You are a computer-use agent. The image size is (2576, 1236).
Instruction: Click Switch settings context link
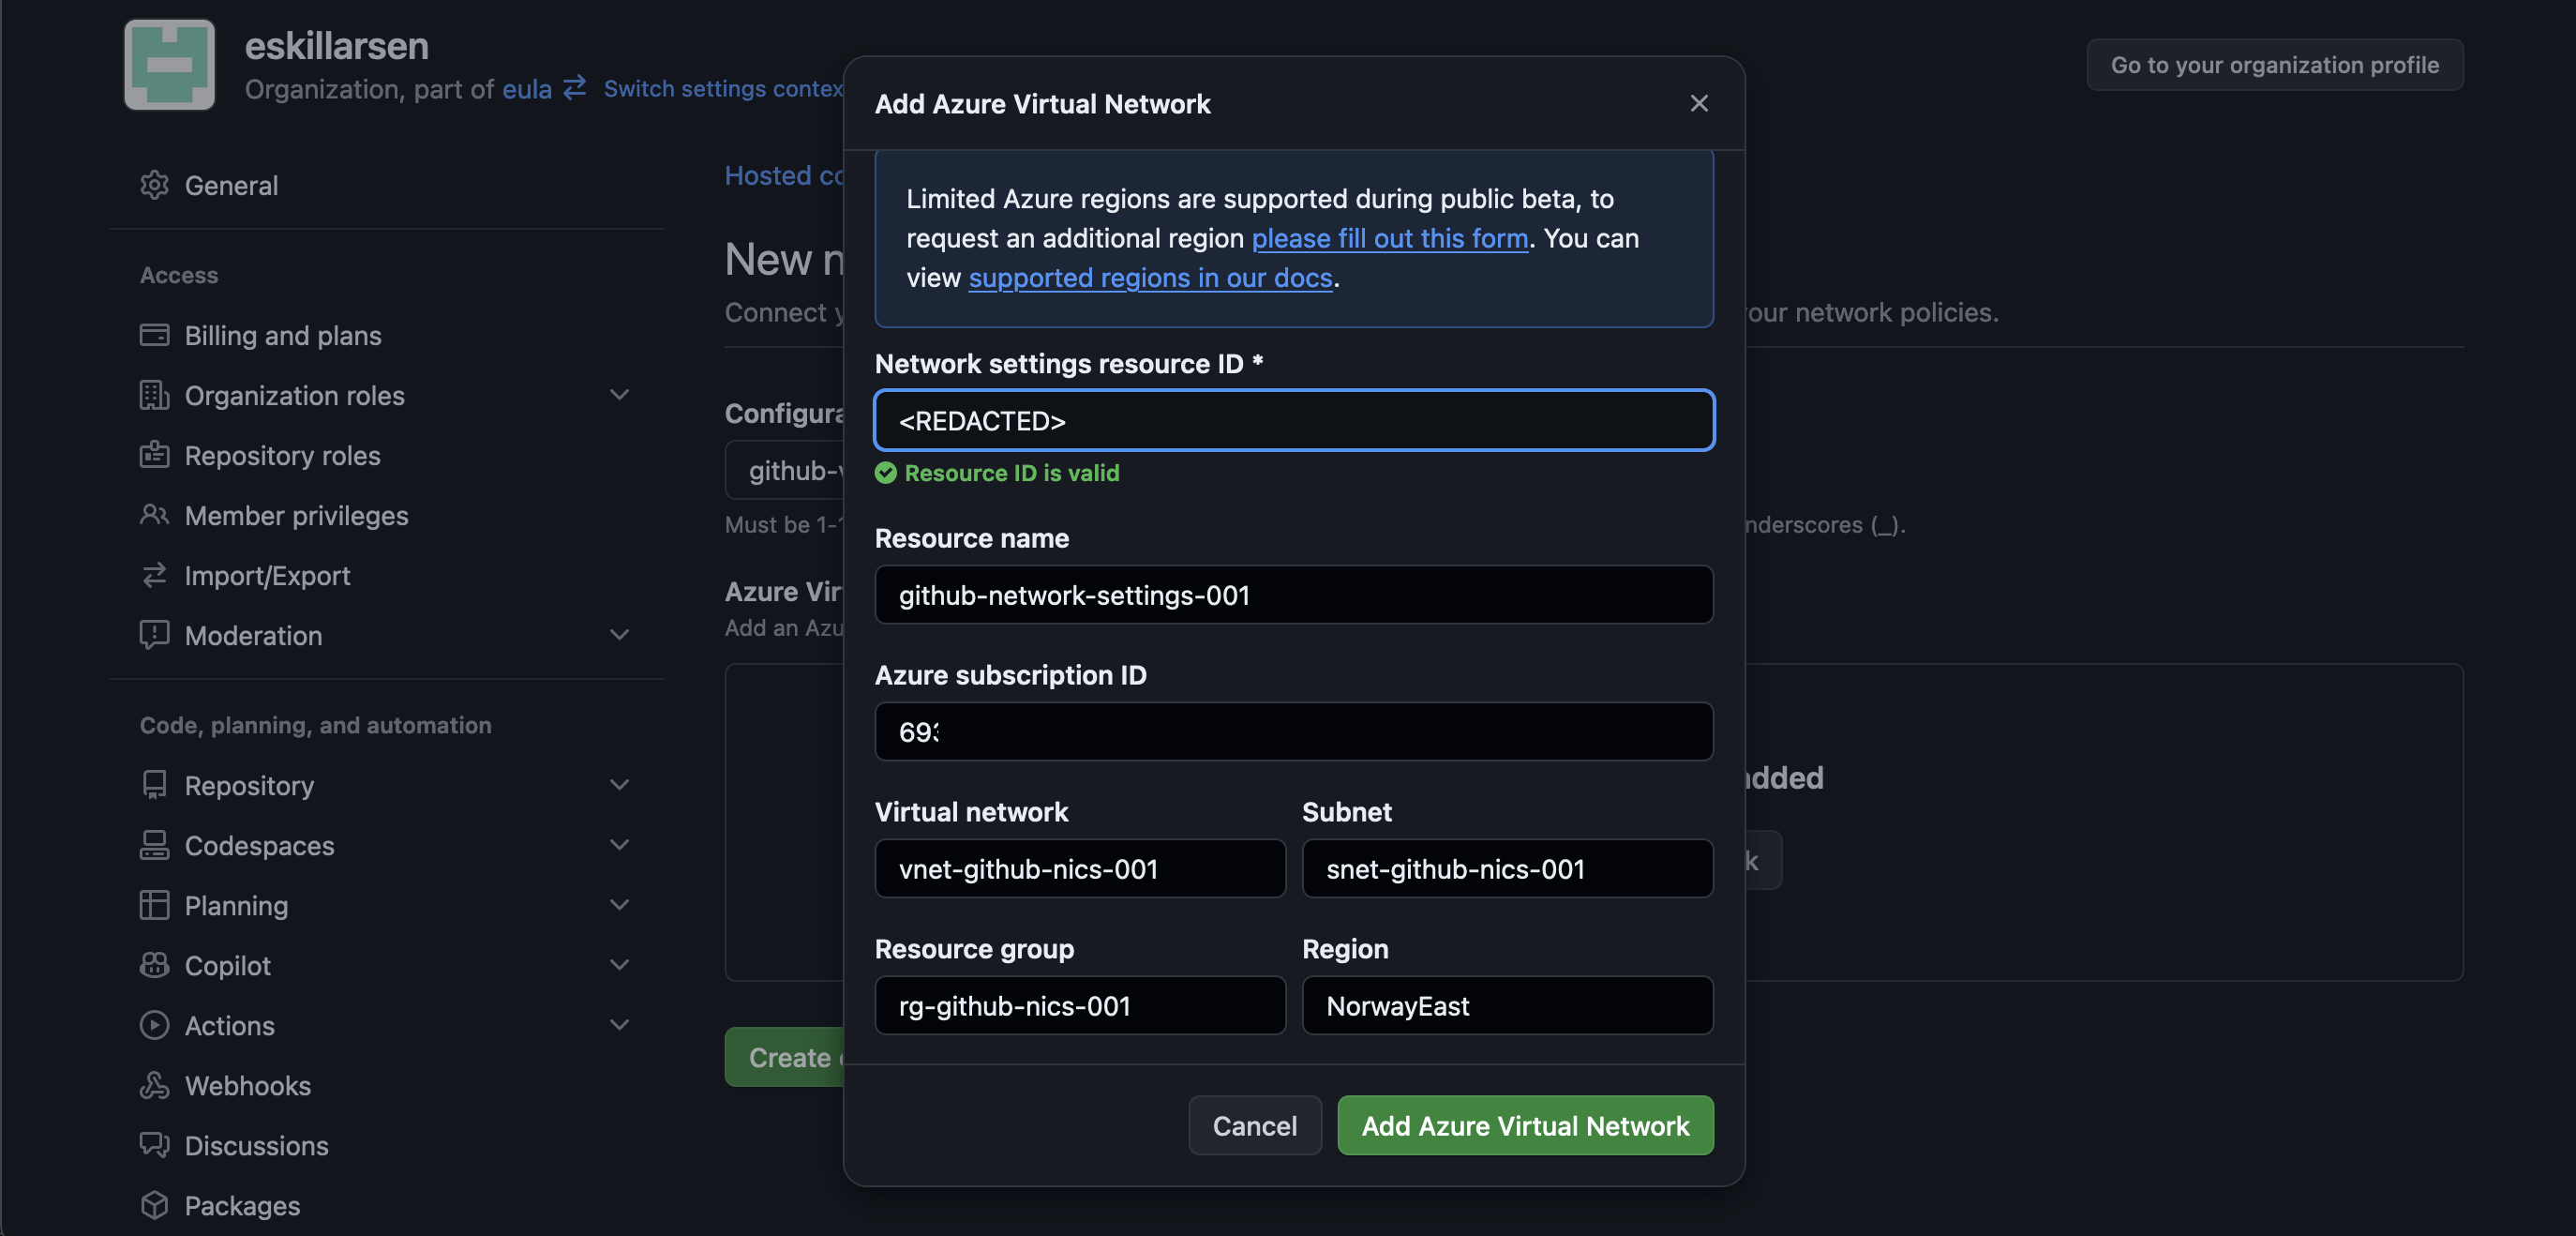724,88
